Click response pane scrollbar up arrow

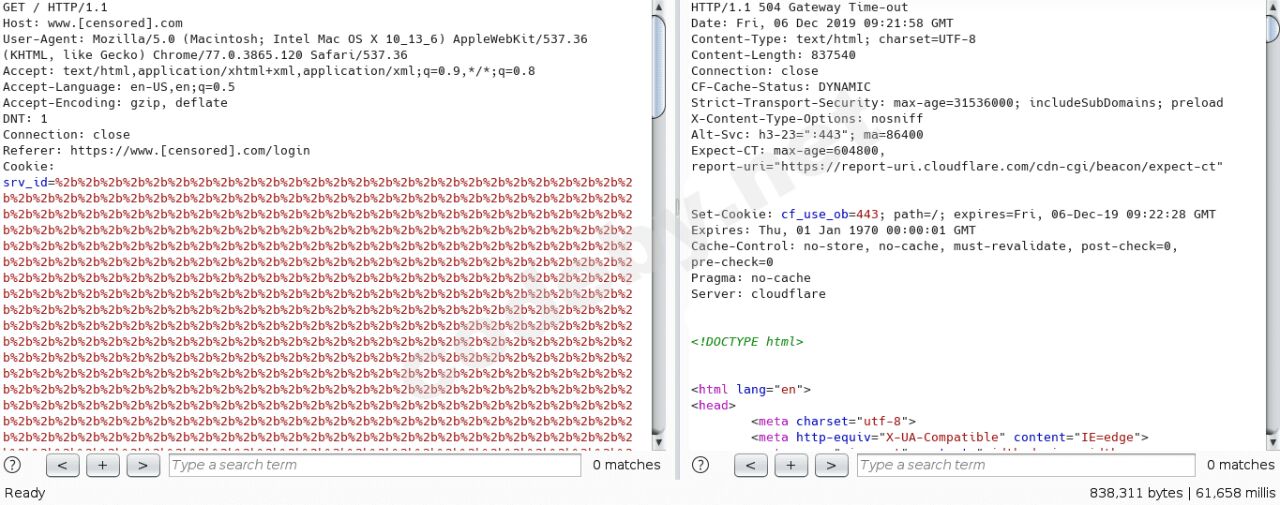pos(1272,7)
